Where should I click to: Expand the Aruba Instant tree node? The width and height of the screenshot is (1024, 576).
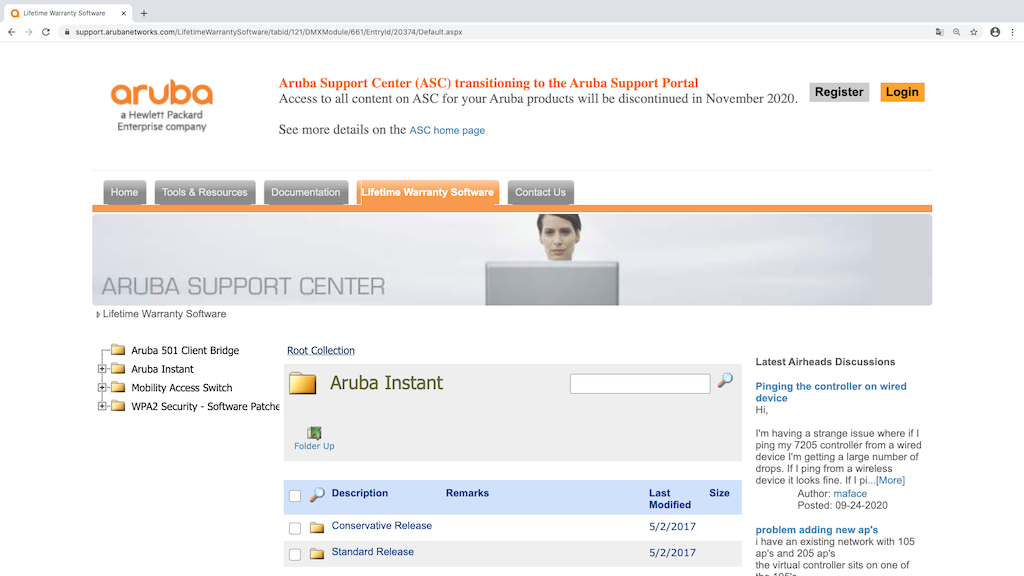pos(102,369)
